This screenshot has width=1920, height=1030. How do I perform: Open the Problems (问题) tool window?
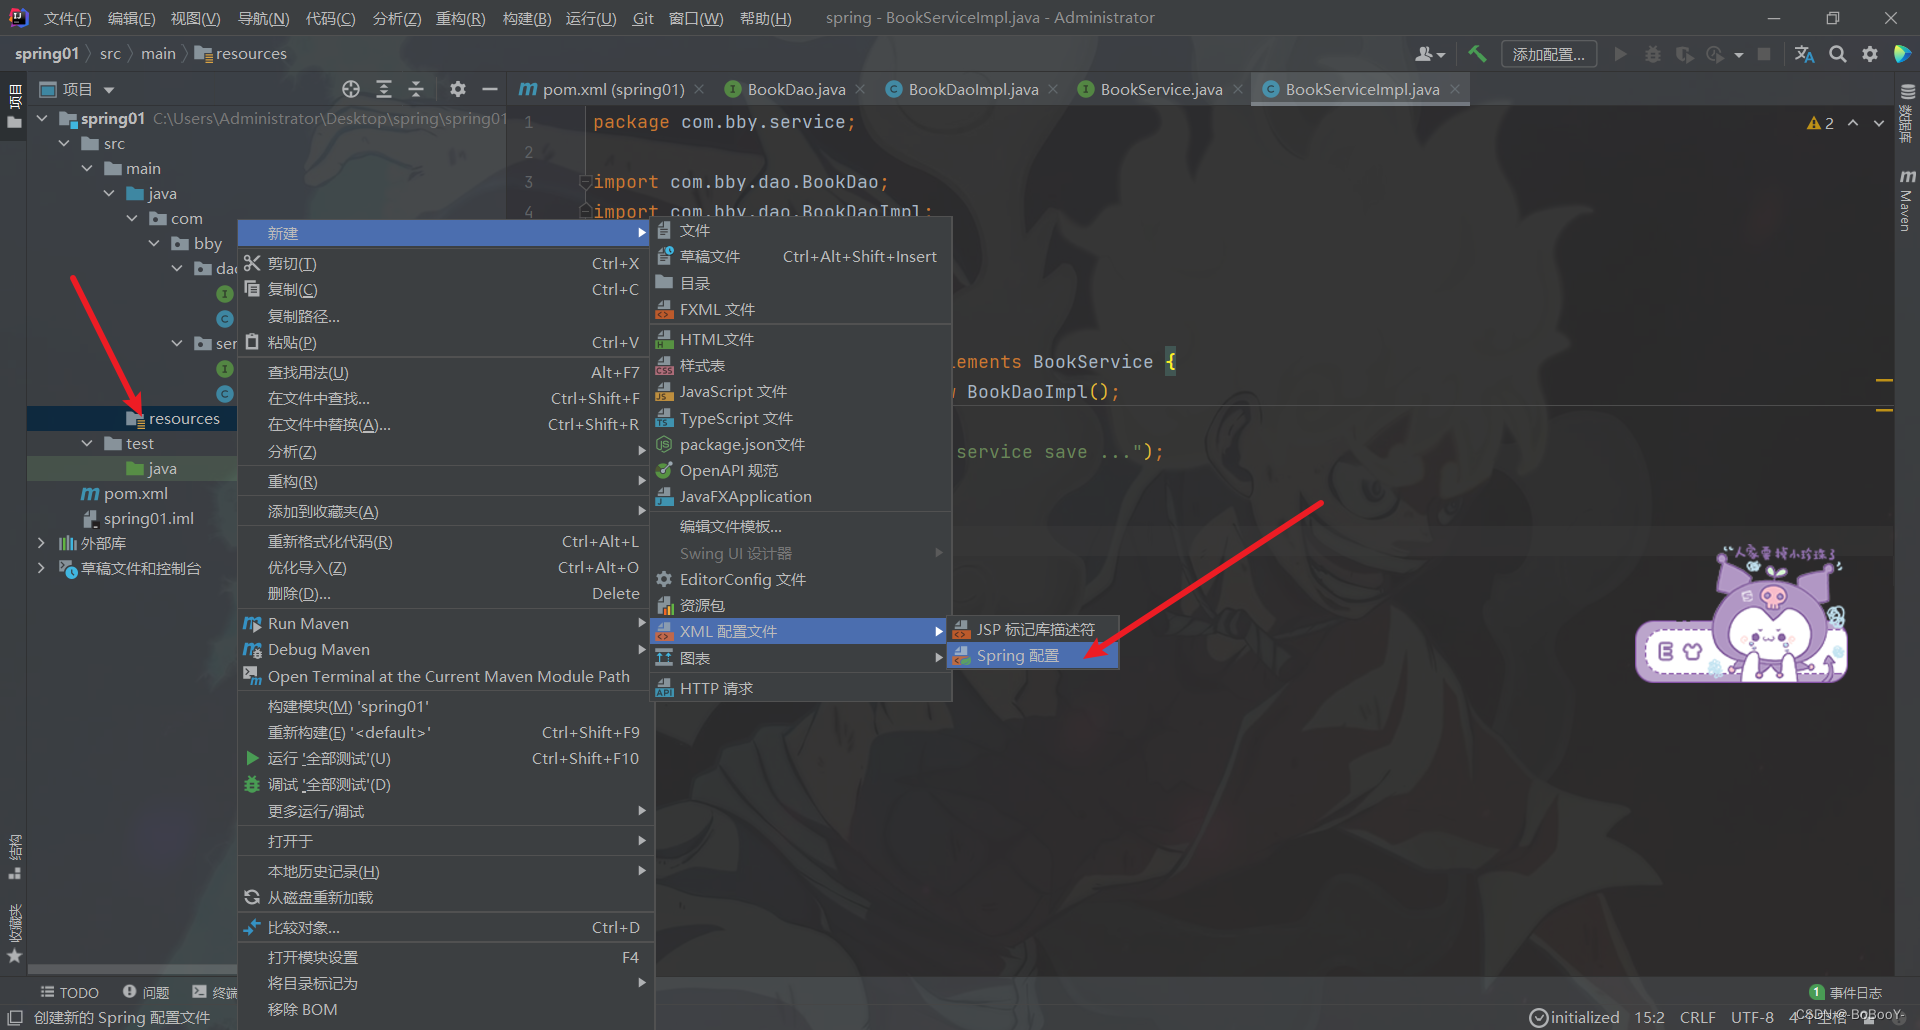point(146,992)
